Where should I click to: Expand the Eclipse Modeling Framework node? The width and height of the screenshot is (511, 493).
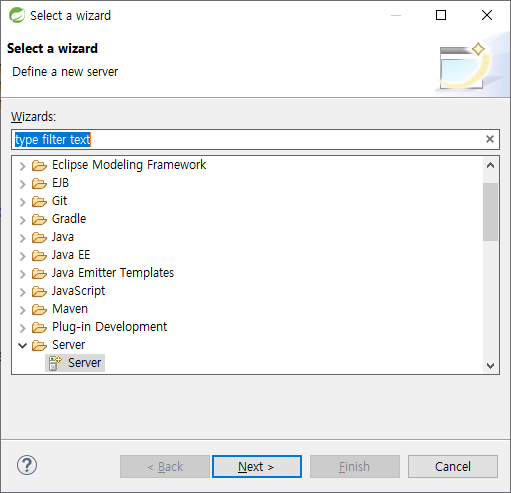tap(22, 166)
